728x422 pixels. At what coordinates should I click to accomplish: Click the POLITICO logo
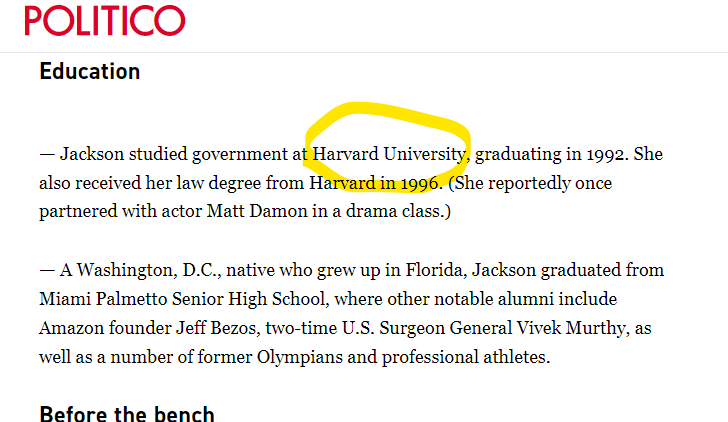[x=105, y=21]
